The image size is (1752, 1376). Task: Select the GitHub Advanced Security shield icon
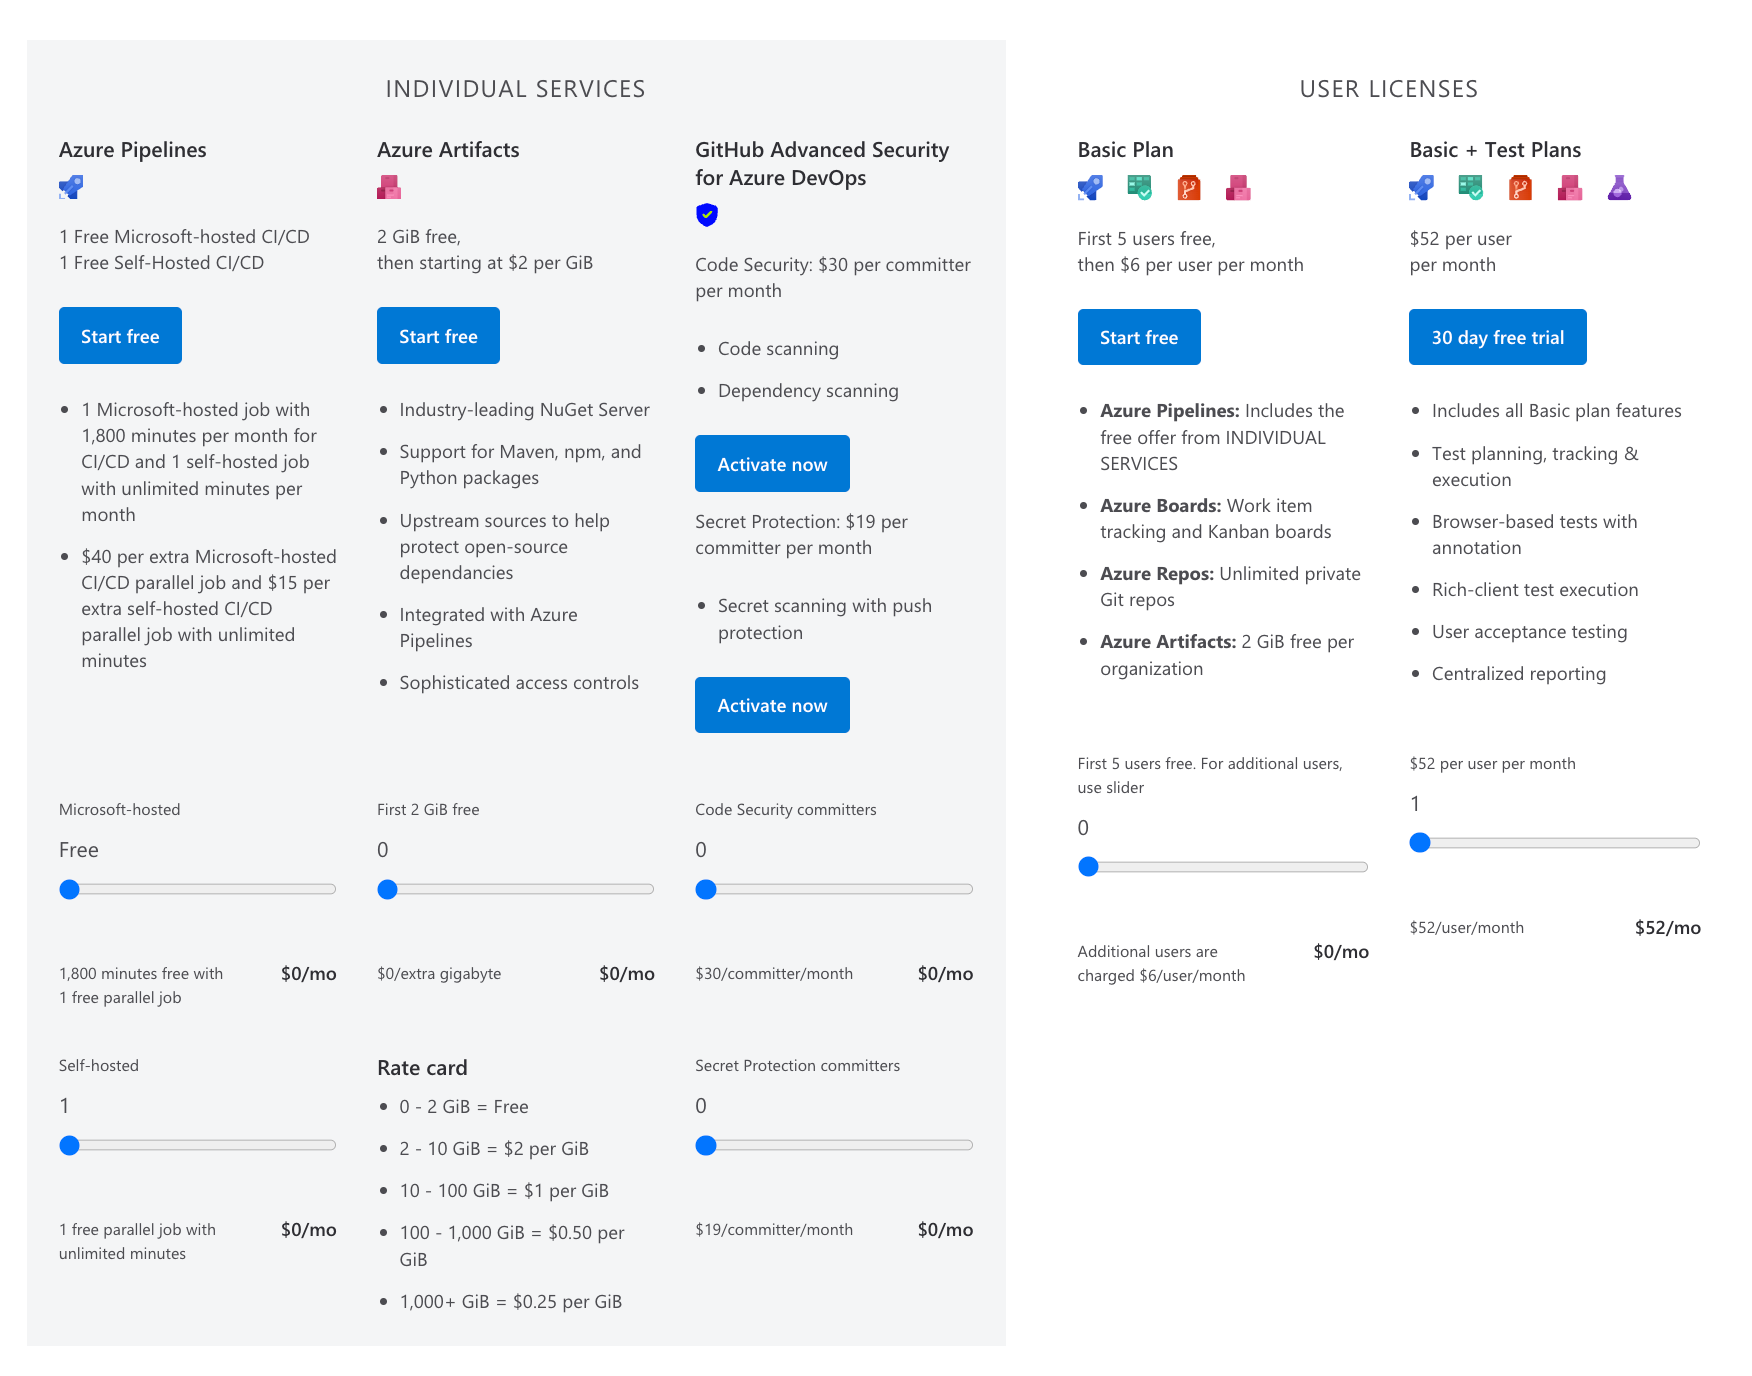tap(707, 215)
